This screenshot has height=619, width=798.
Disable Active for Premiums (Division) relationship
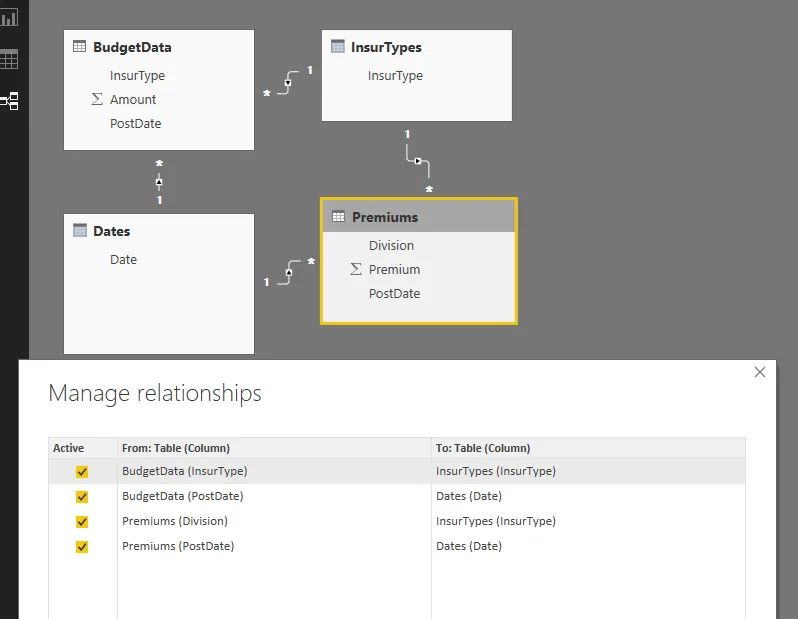tap(82, 522)
